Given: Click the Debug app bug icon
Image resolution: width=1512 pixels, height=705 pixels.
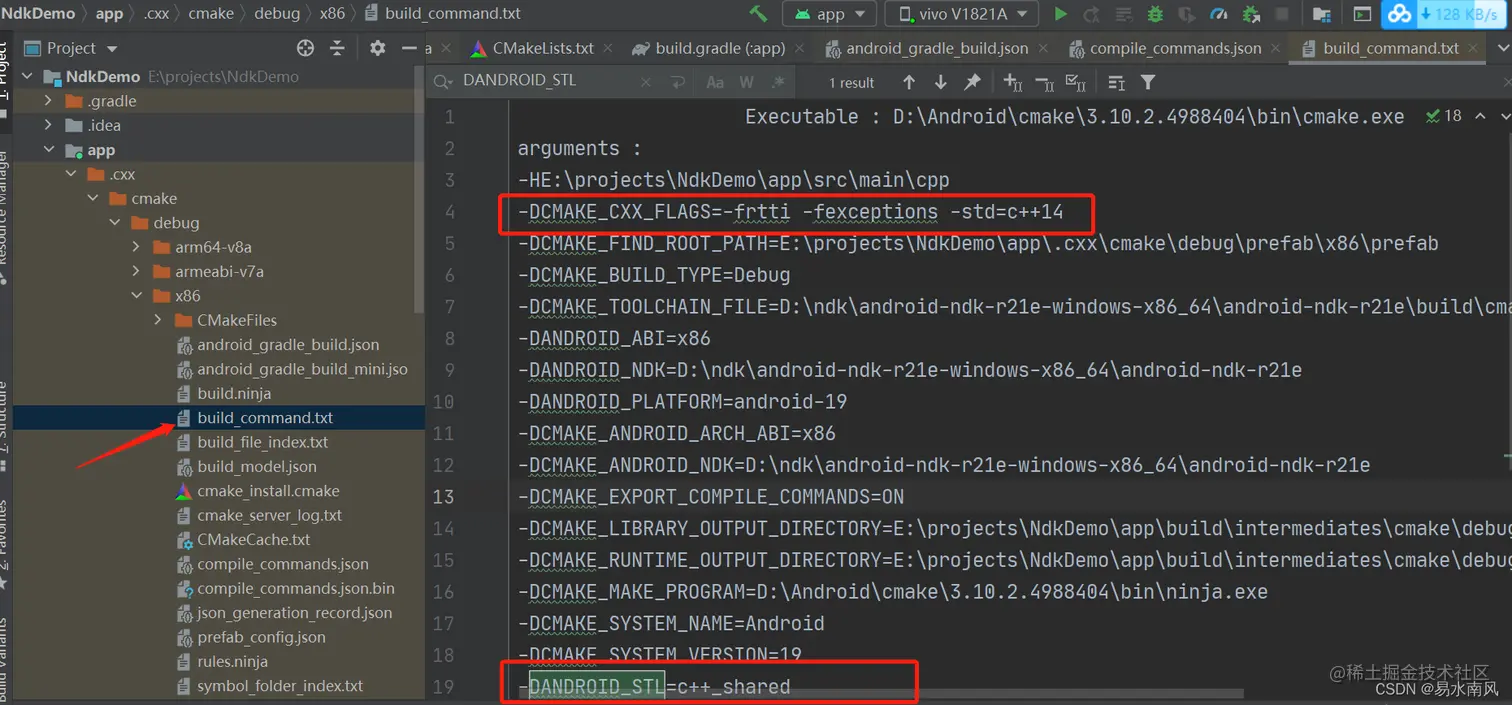Looking at the screenshot, I should click(x=1155, y=14).
